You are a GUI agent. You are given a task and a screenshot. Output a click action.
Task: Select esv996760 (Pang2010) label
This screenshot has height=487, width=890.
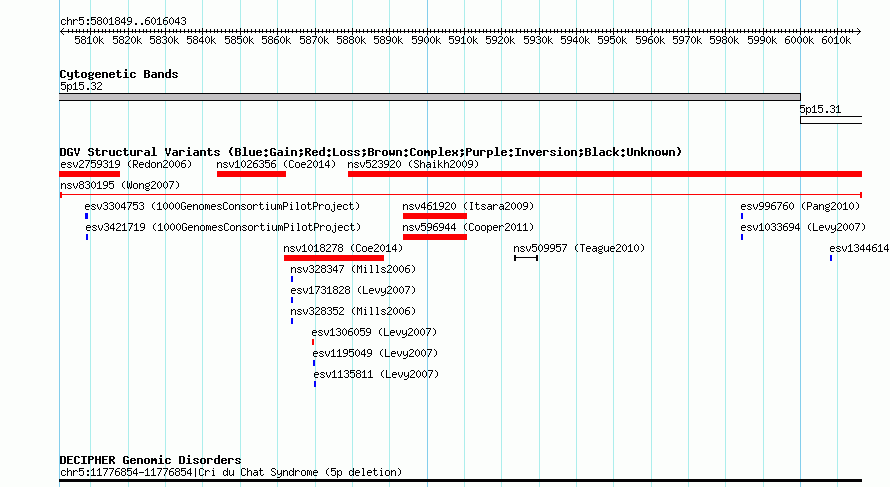(x=800, y=207)
